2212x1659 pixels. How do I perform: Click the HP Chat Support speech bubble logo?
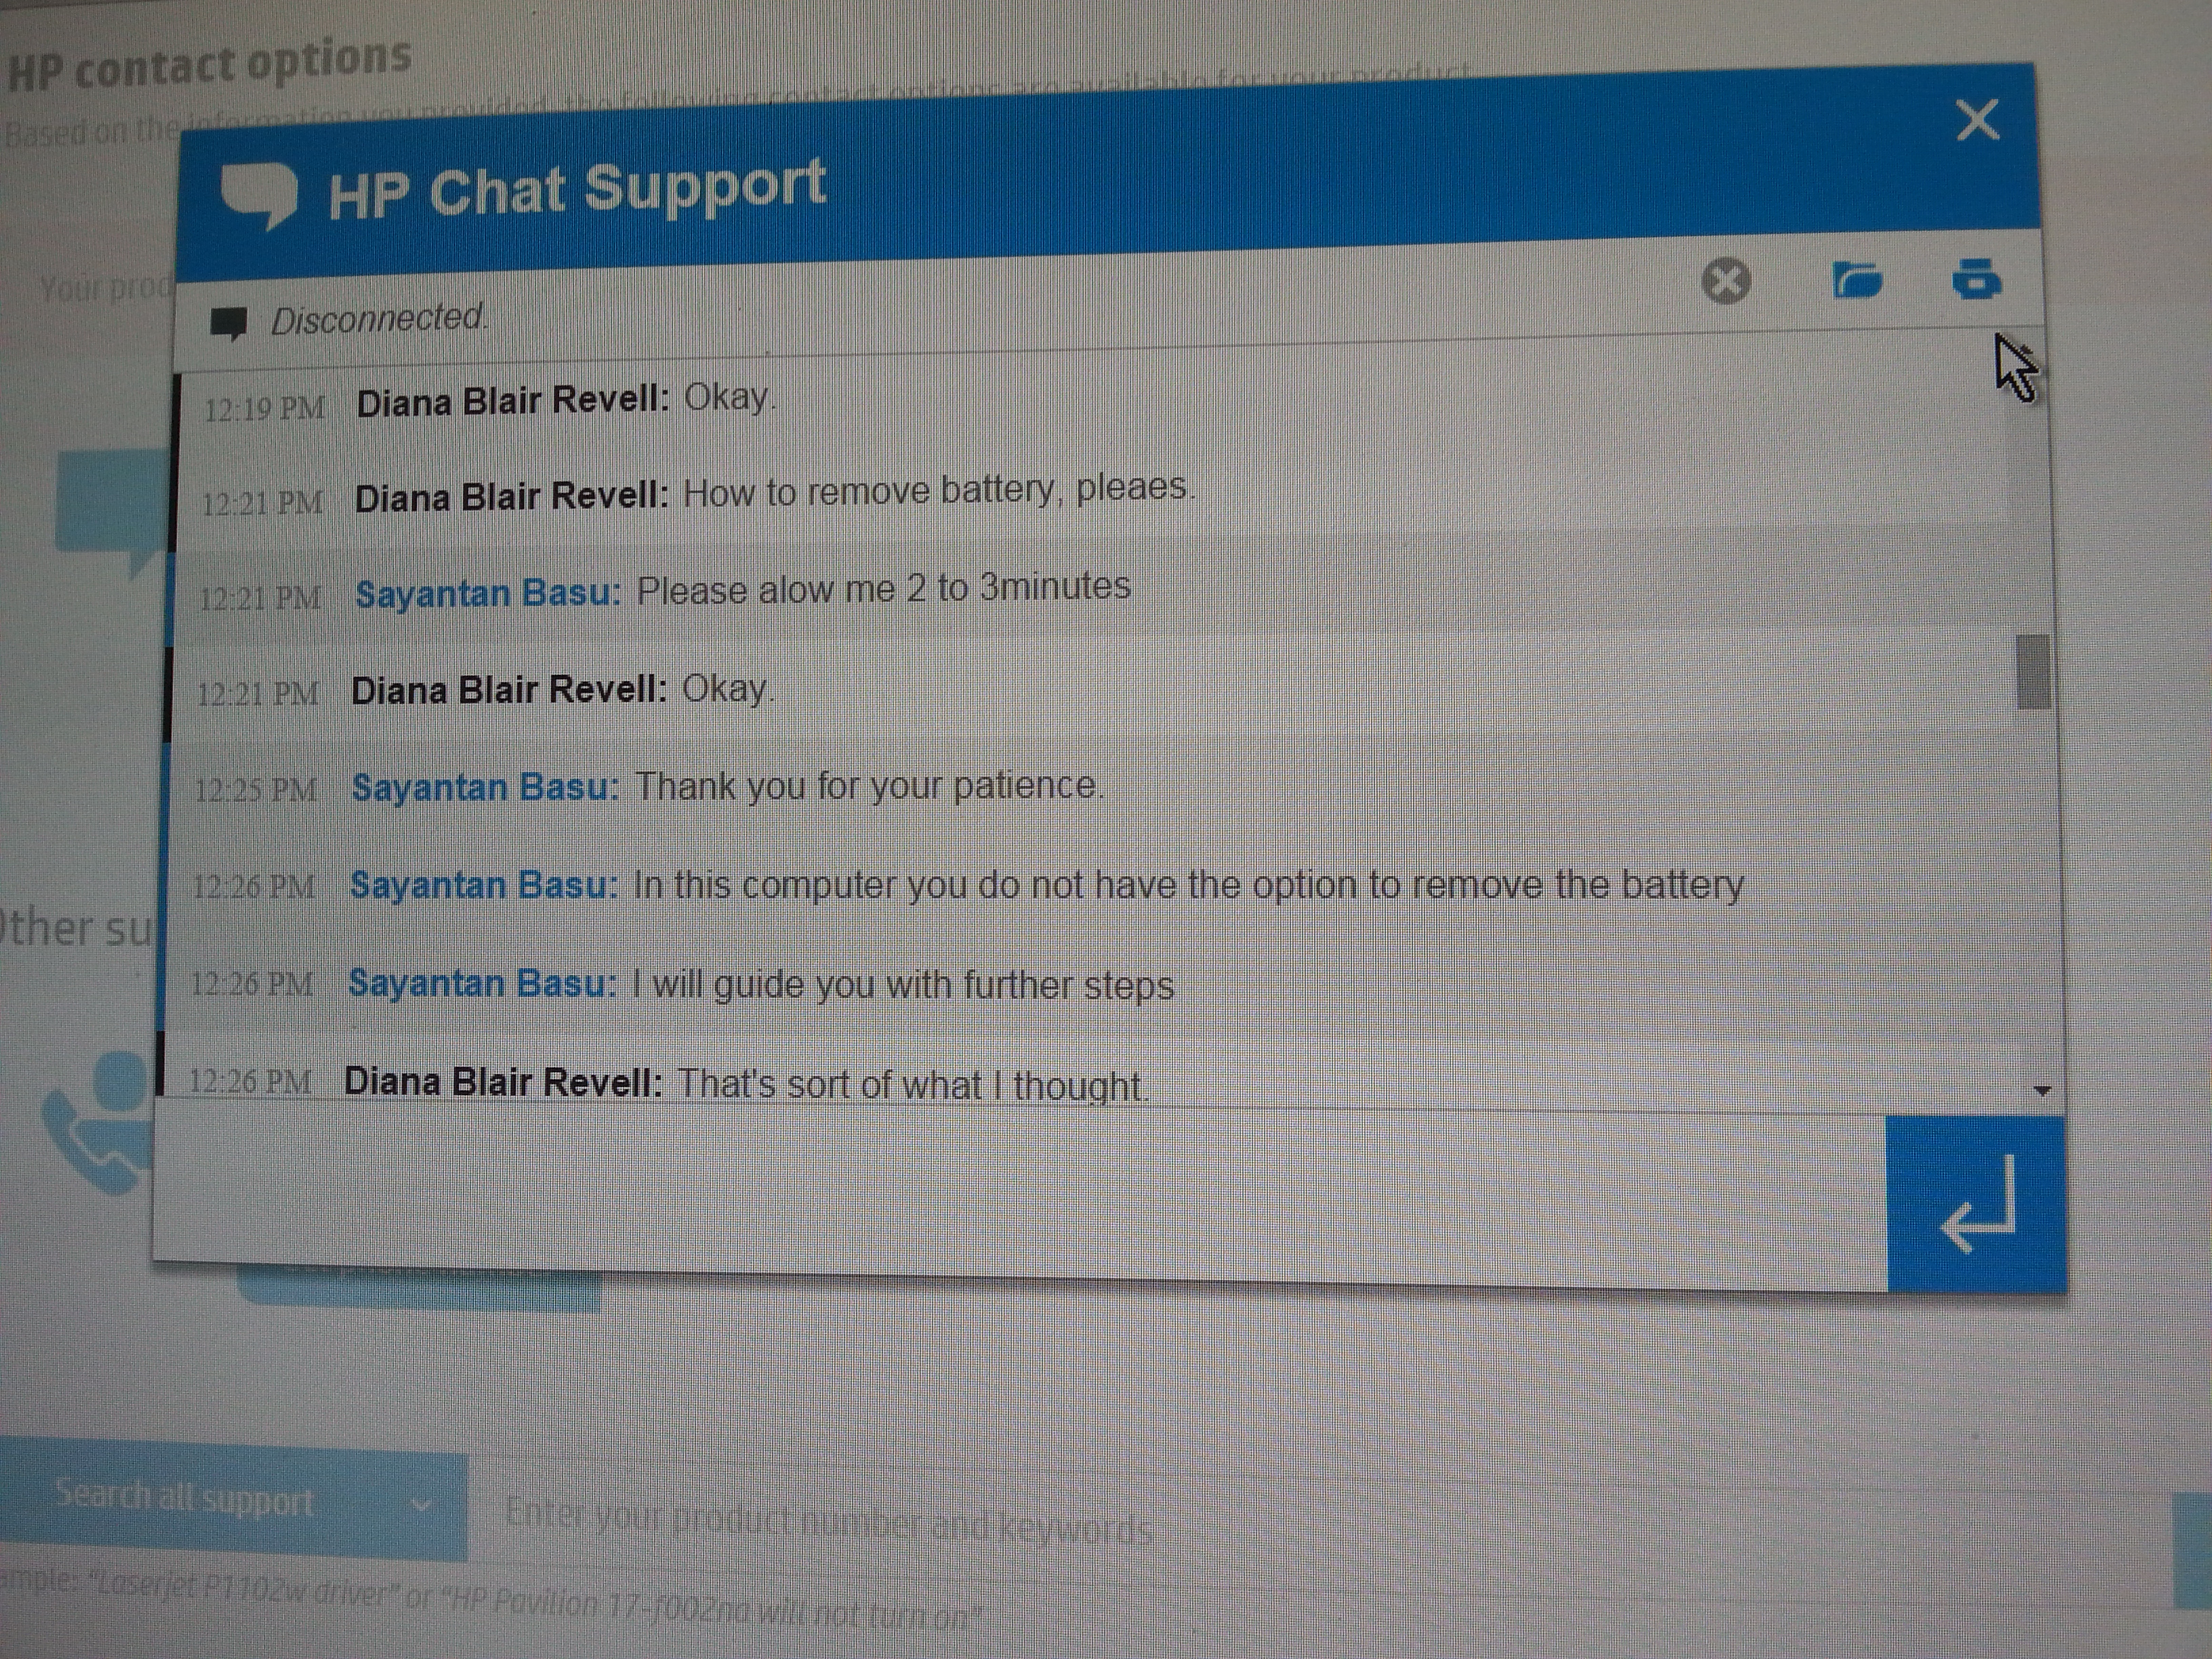coord(259,195)
